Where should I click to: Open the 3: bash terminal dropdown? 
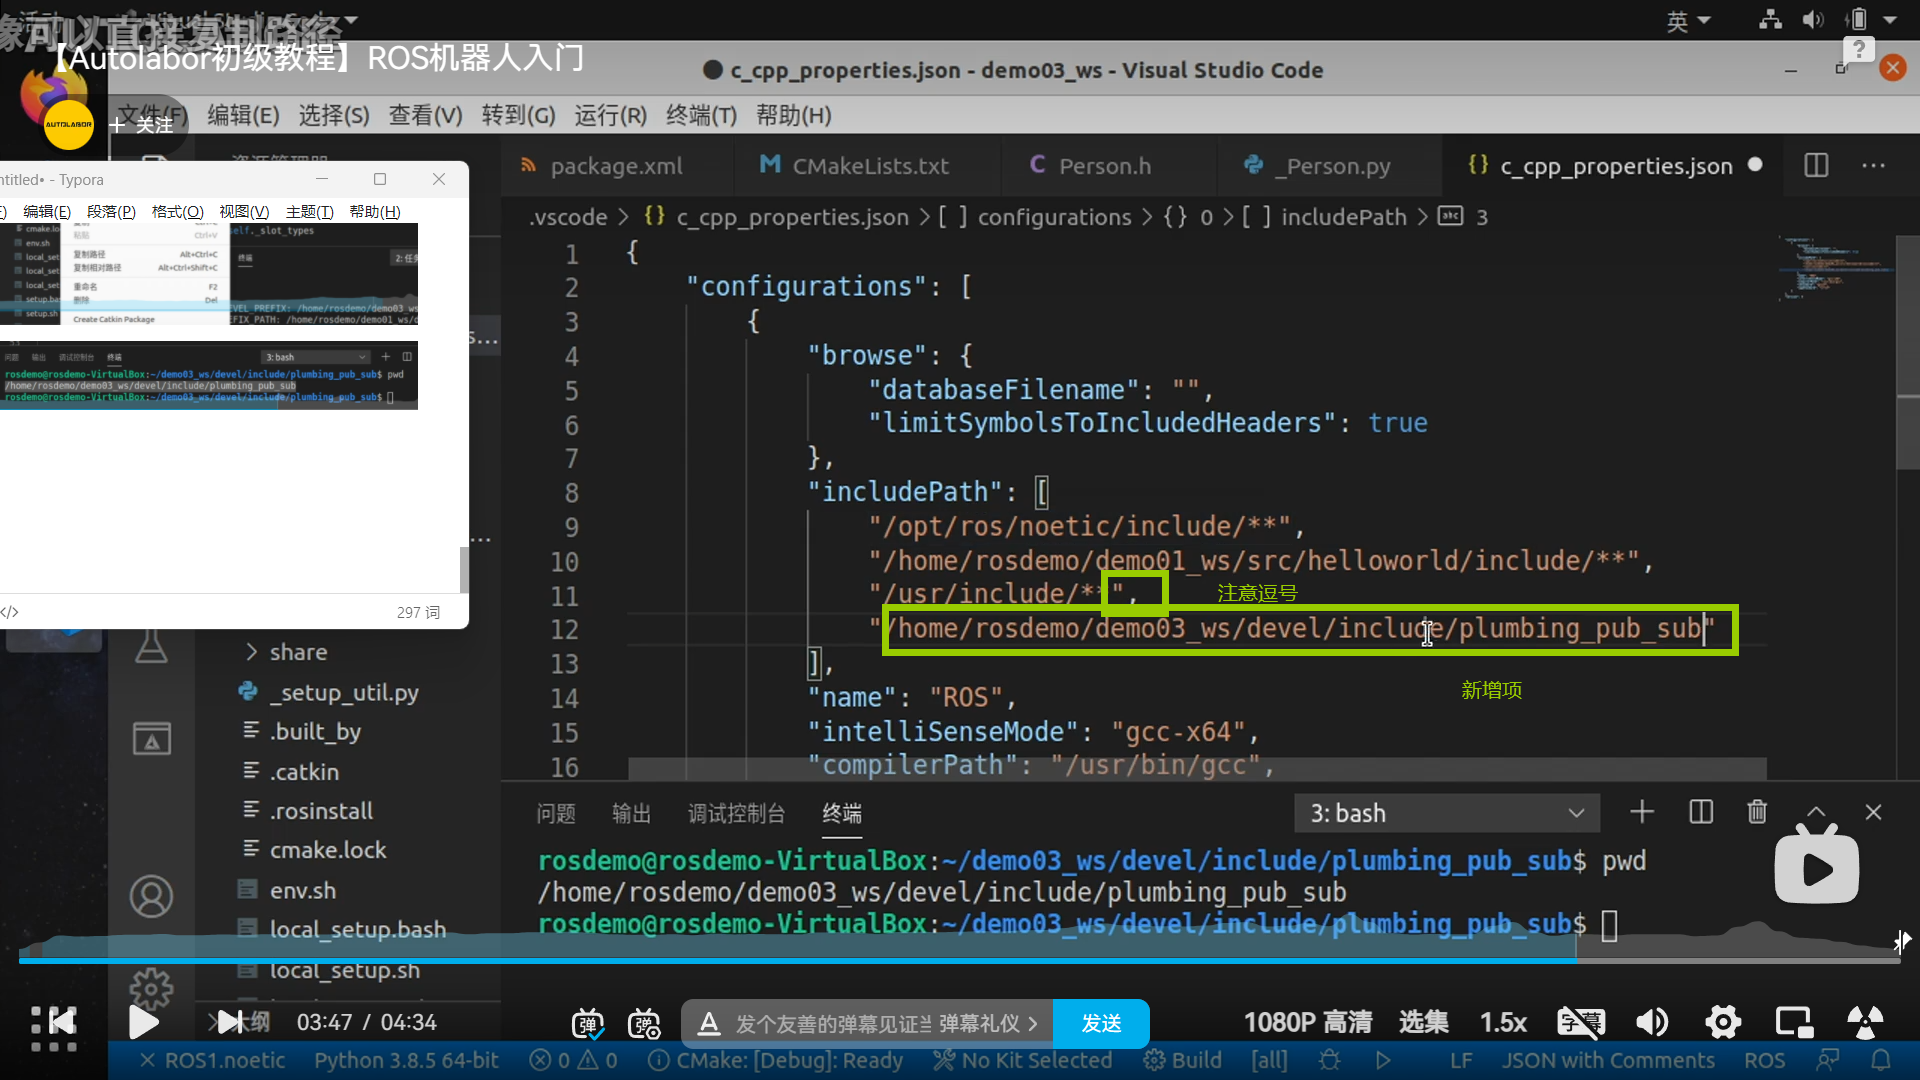1446,813
